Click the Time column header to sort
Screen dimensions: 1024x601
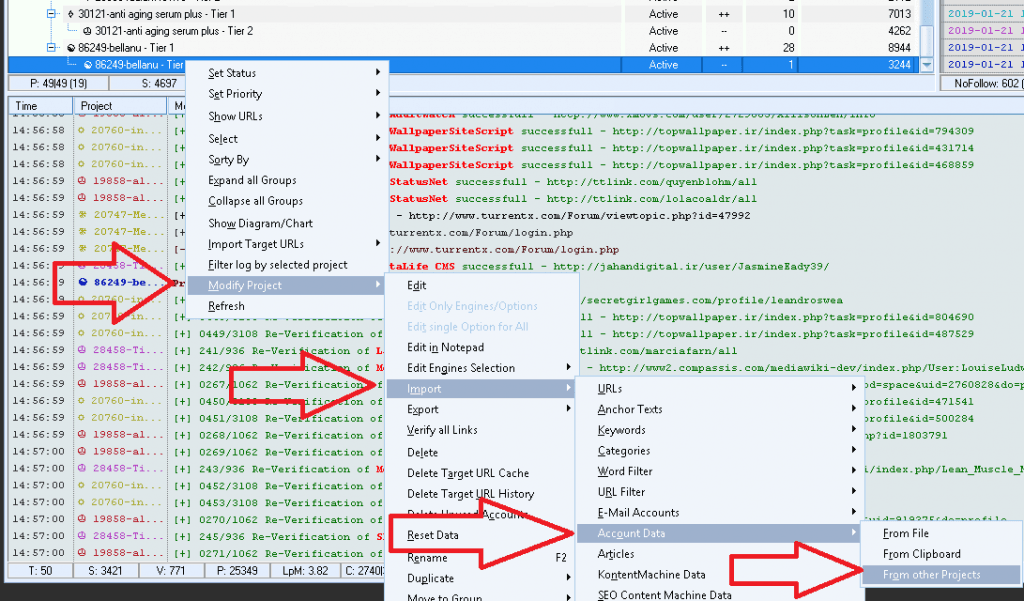point(27,104)
